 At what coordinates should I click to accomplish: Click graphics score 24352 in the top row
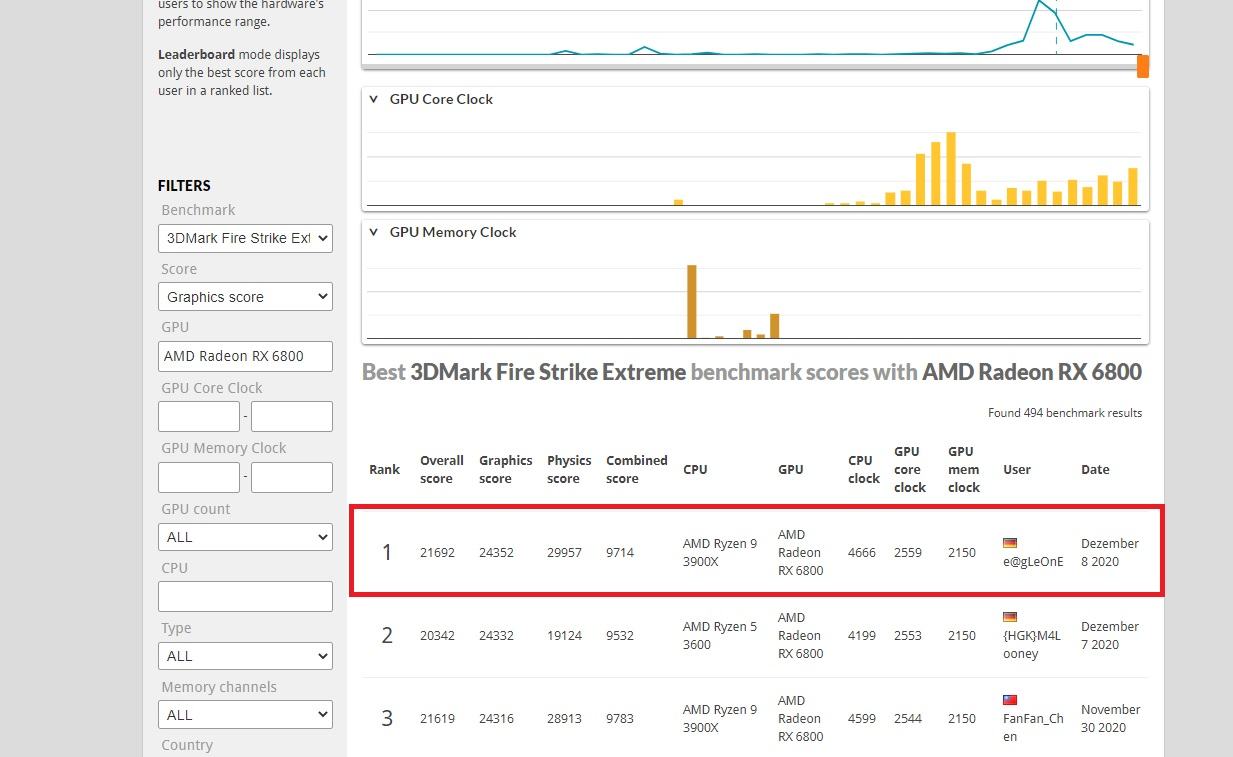(x=496, y=552)
